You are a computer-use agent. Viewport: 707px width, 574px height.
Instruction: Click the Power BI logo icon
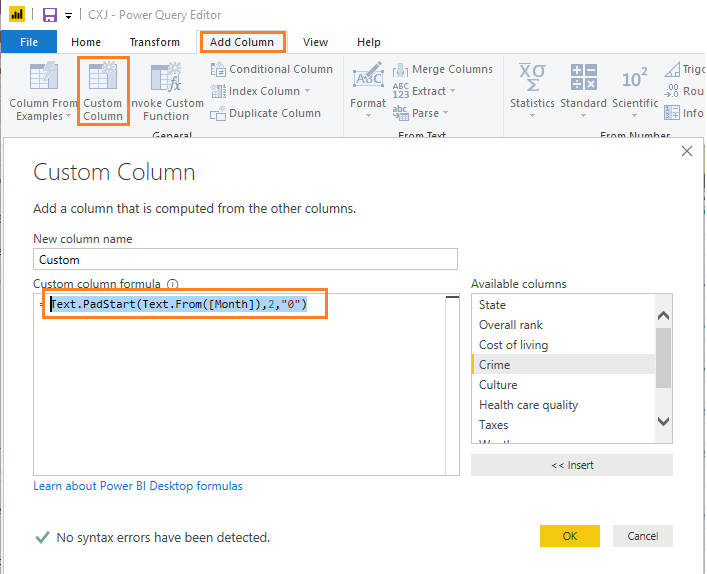click(x=17, y=14)
